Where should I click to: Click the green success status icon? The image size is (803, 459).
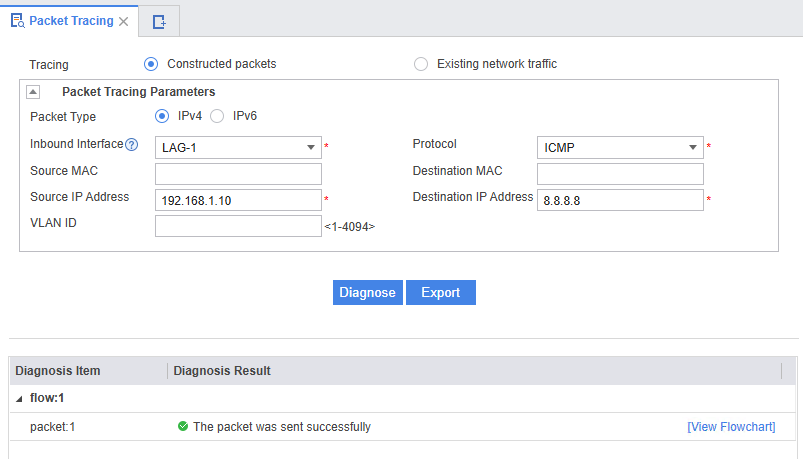coord(183,426)
